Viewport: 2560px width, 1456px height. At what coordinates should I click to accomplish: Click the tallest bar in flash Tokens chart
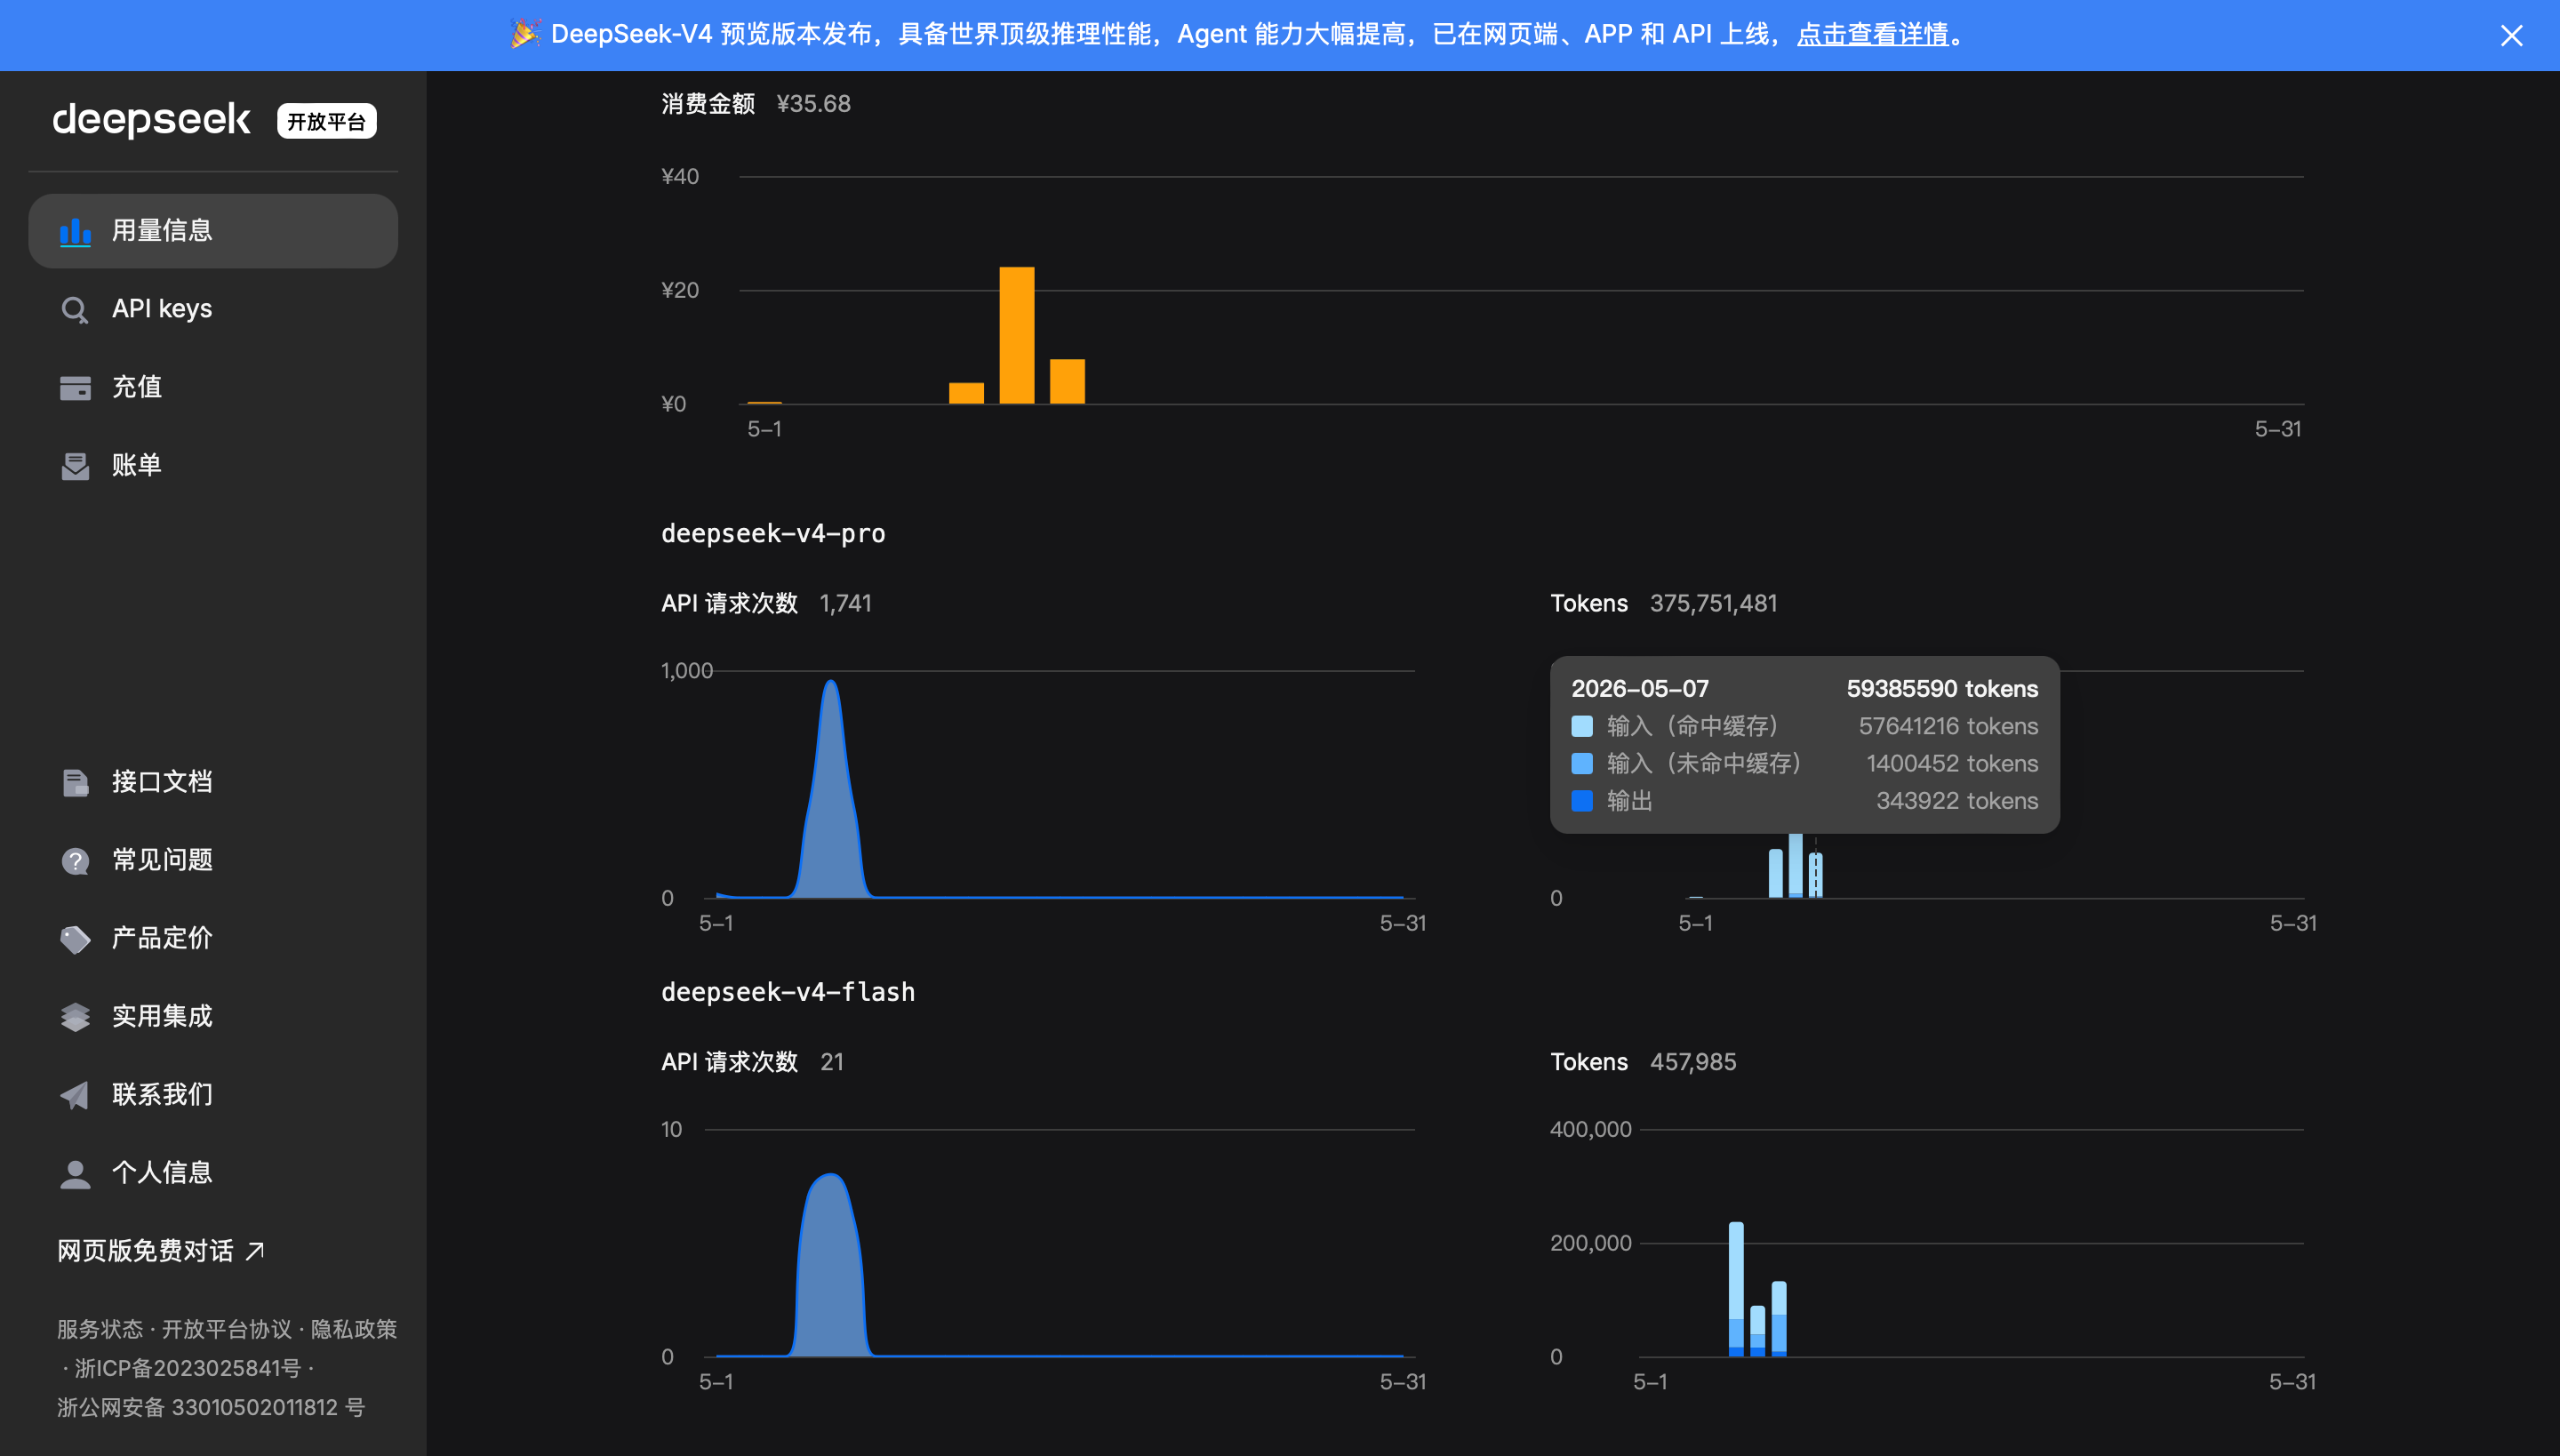1736,1289
